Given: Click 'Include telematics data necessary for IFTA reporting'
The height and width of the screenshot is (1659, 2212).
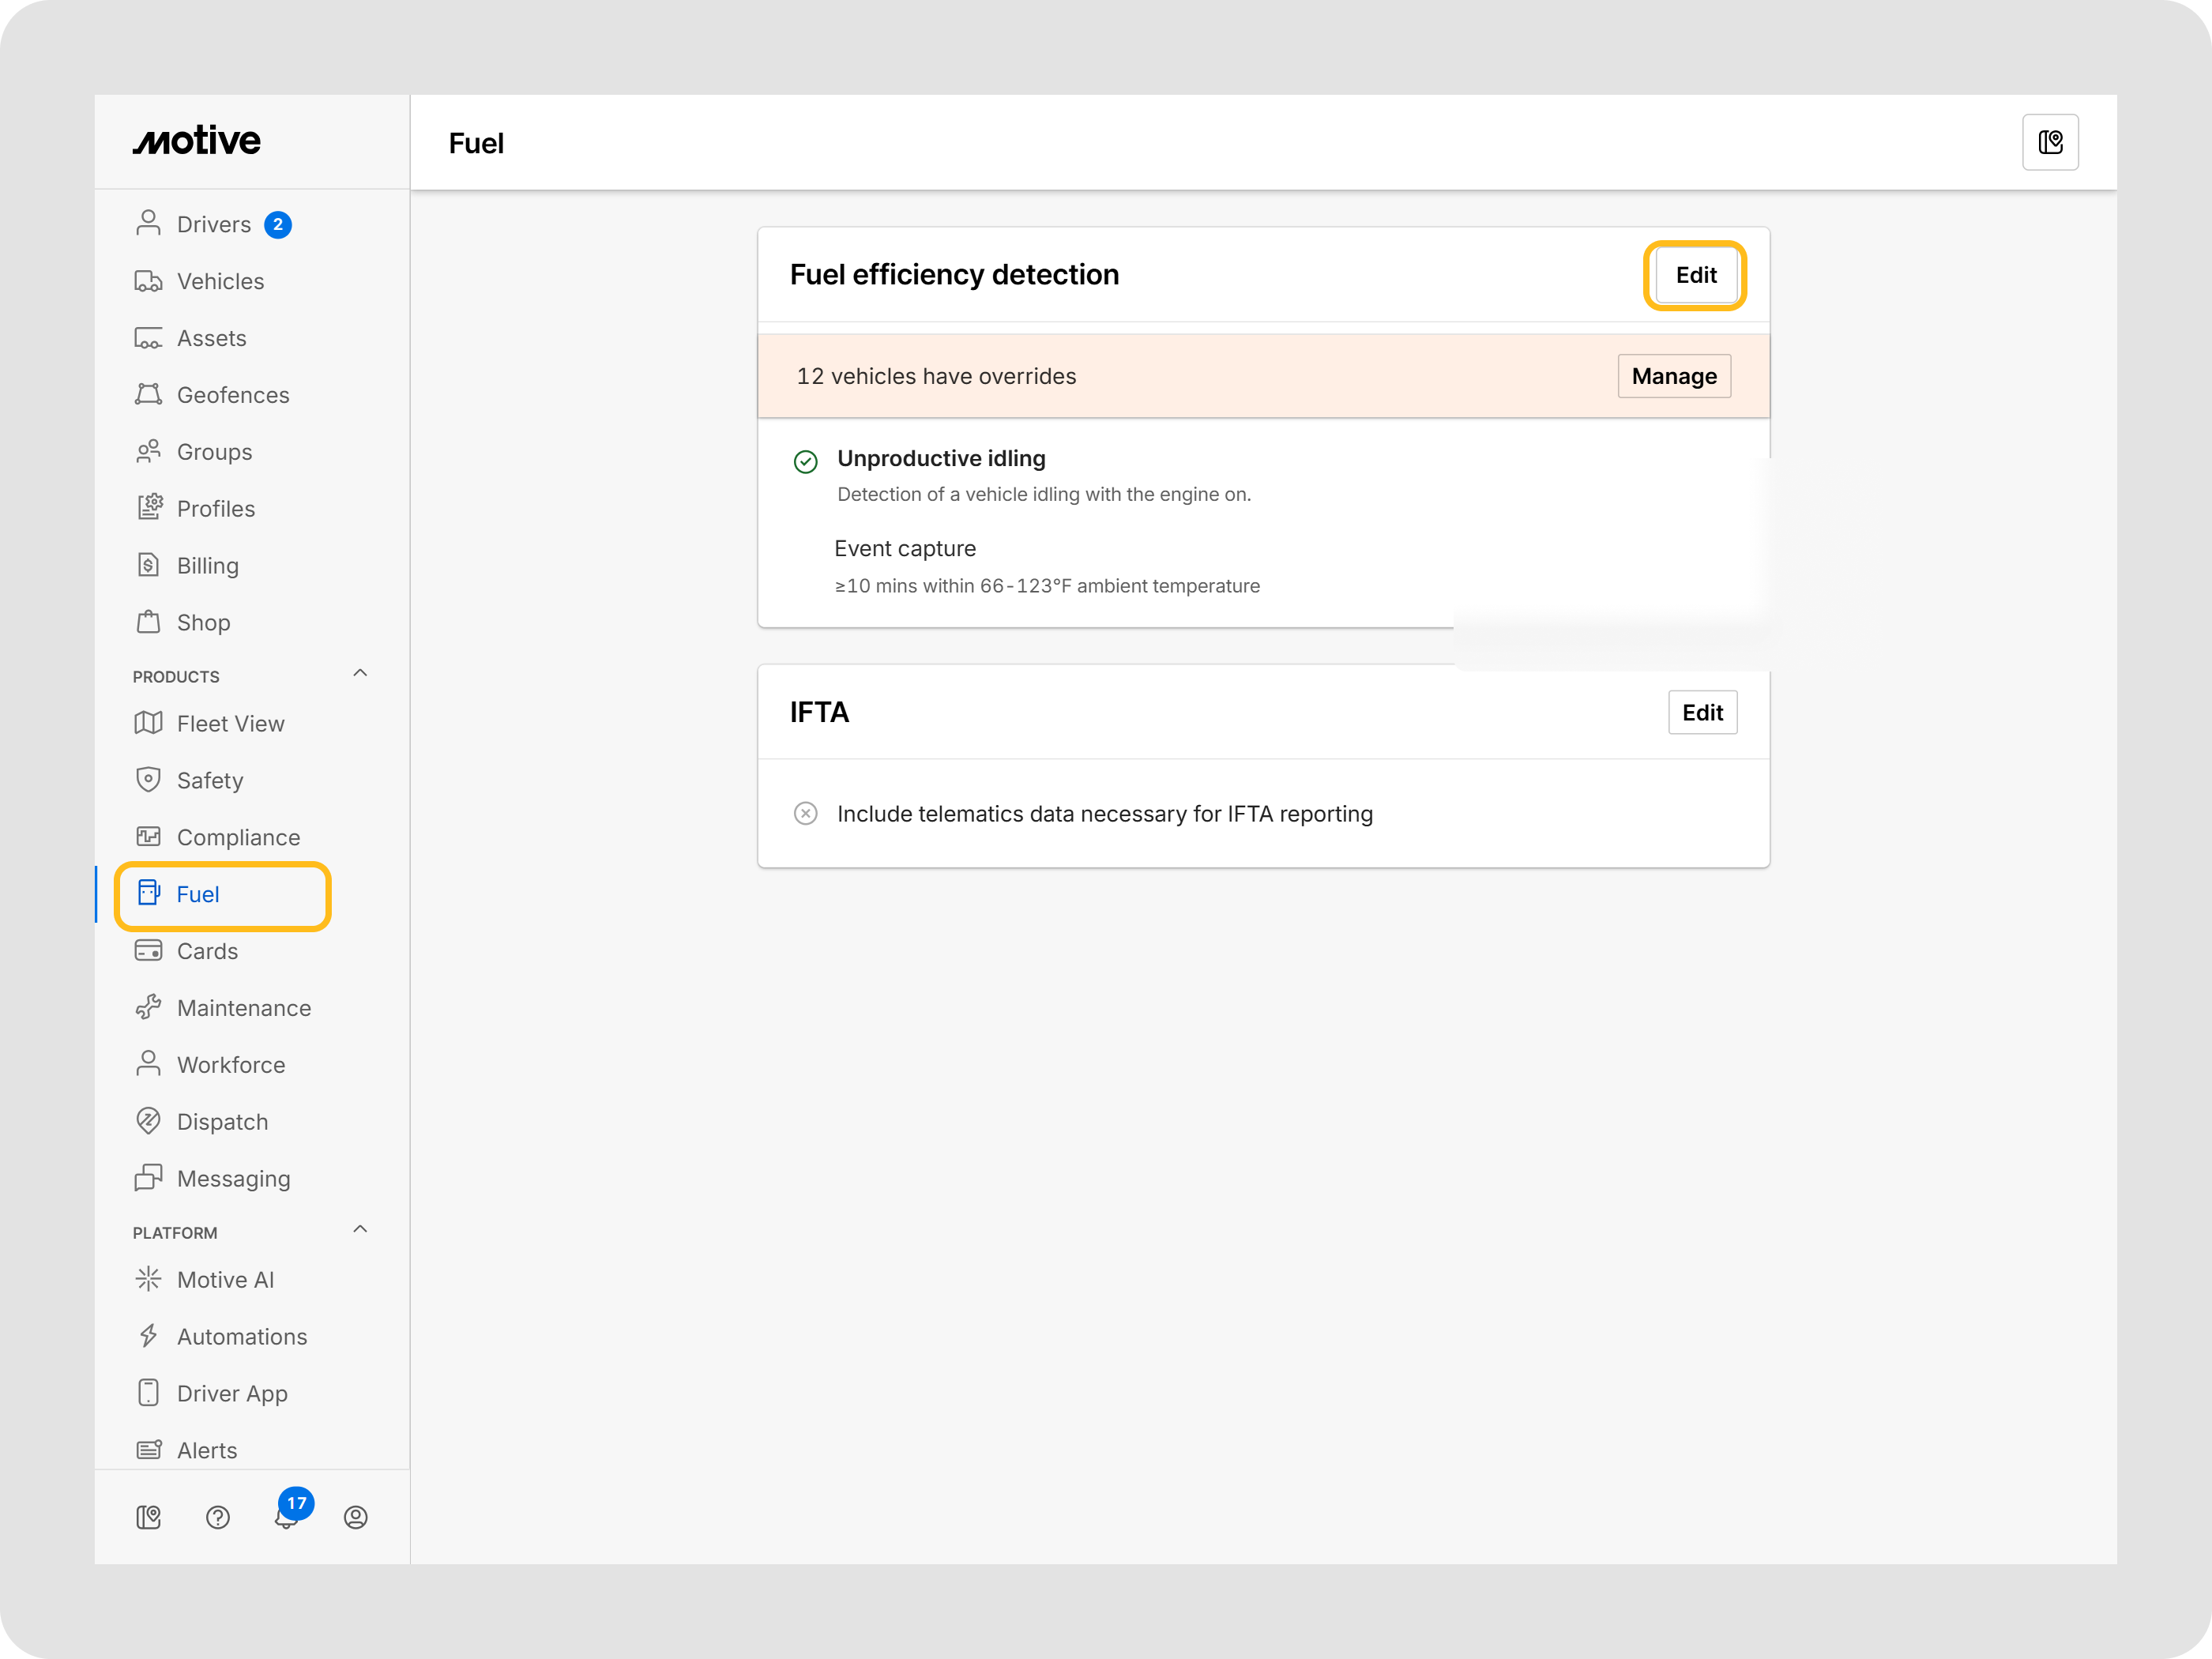Looking at the screenshot, I should (1105, 814).
